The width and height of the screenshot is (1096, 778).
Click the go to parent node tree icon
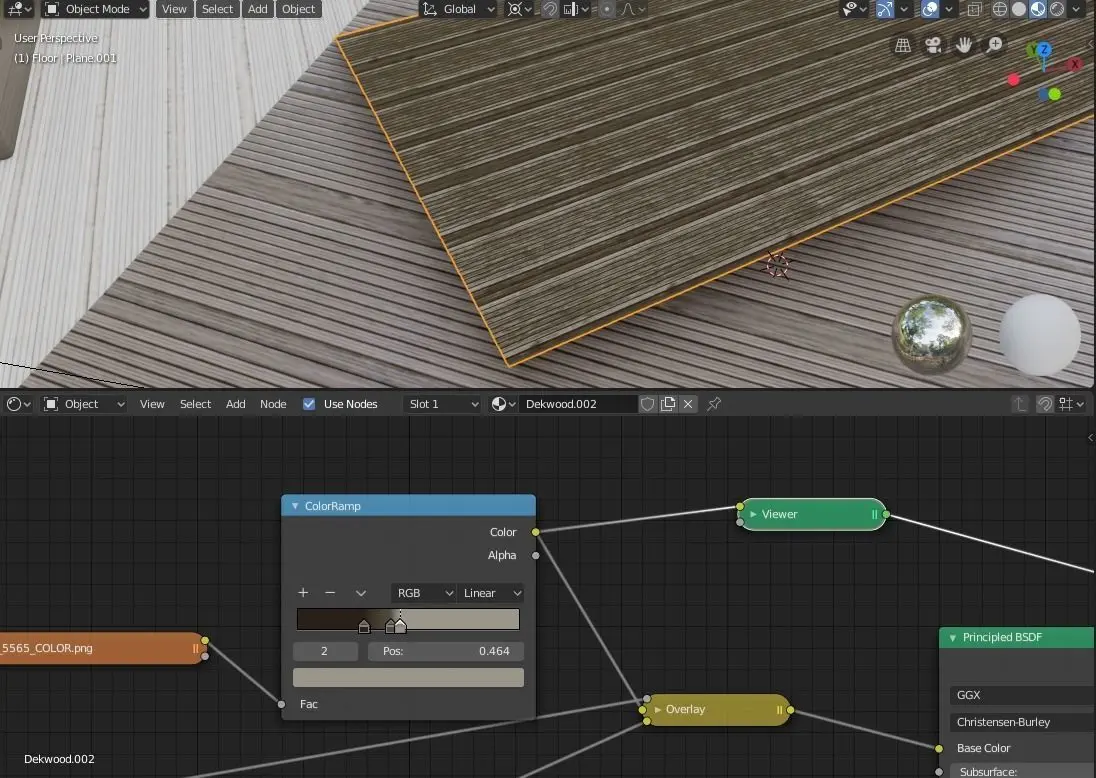coord(1020,404)
